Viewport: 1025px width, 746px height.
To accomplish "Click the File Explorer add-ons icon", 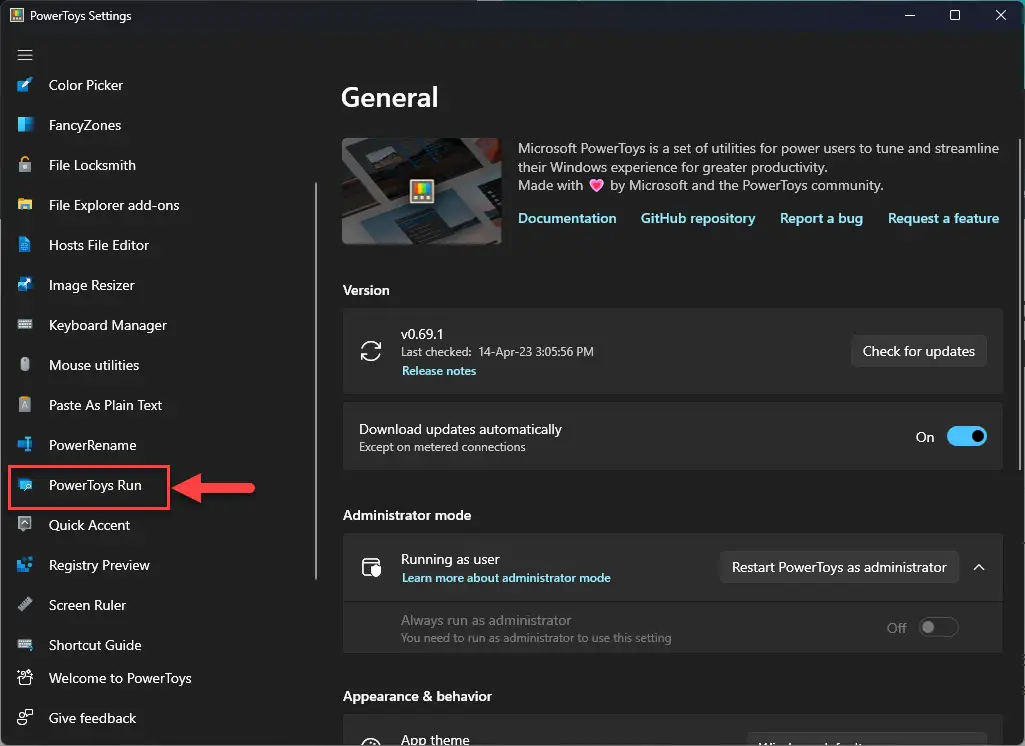I will (x=25, y=205).
